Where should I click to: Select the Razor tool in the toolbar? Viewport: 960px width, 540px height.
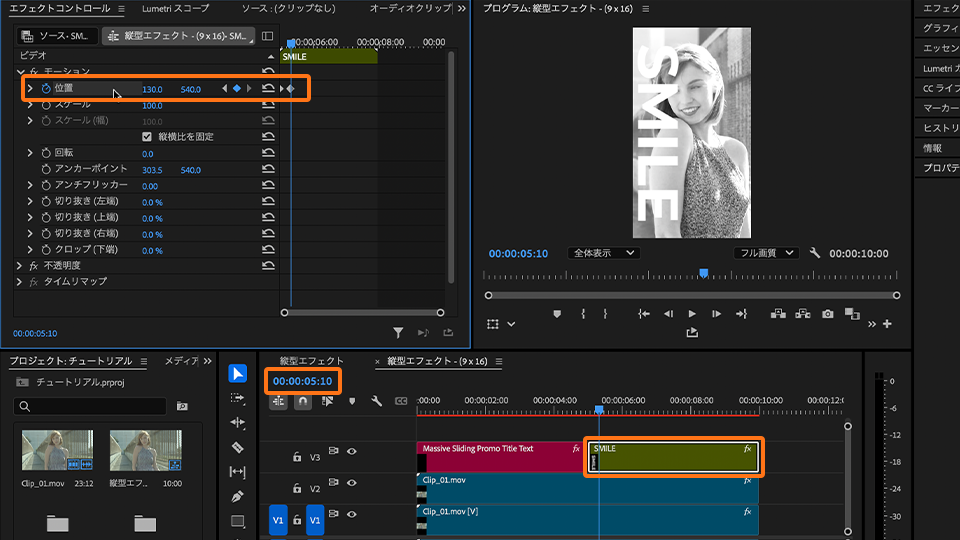click(x=237, y=448)
